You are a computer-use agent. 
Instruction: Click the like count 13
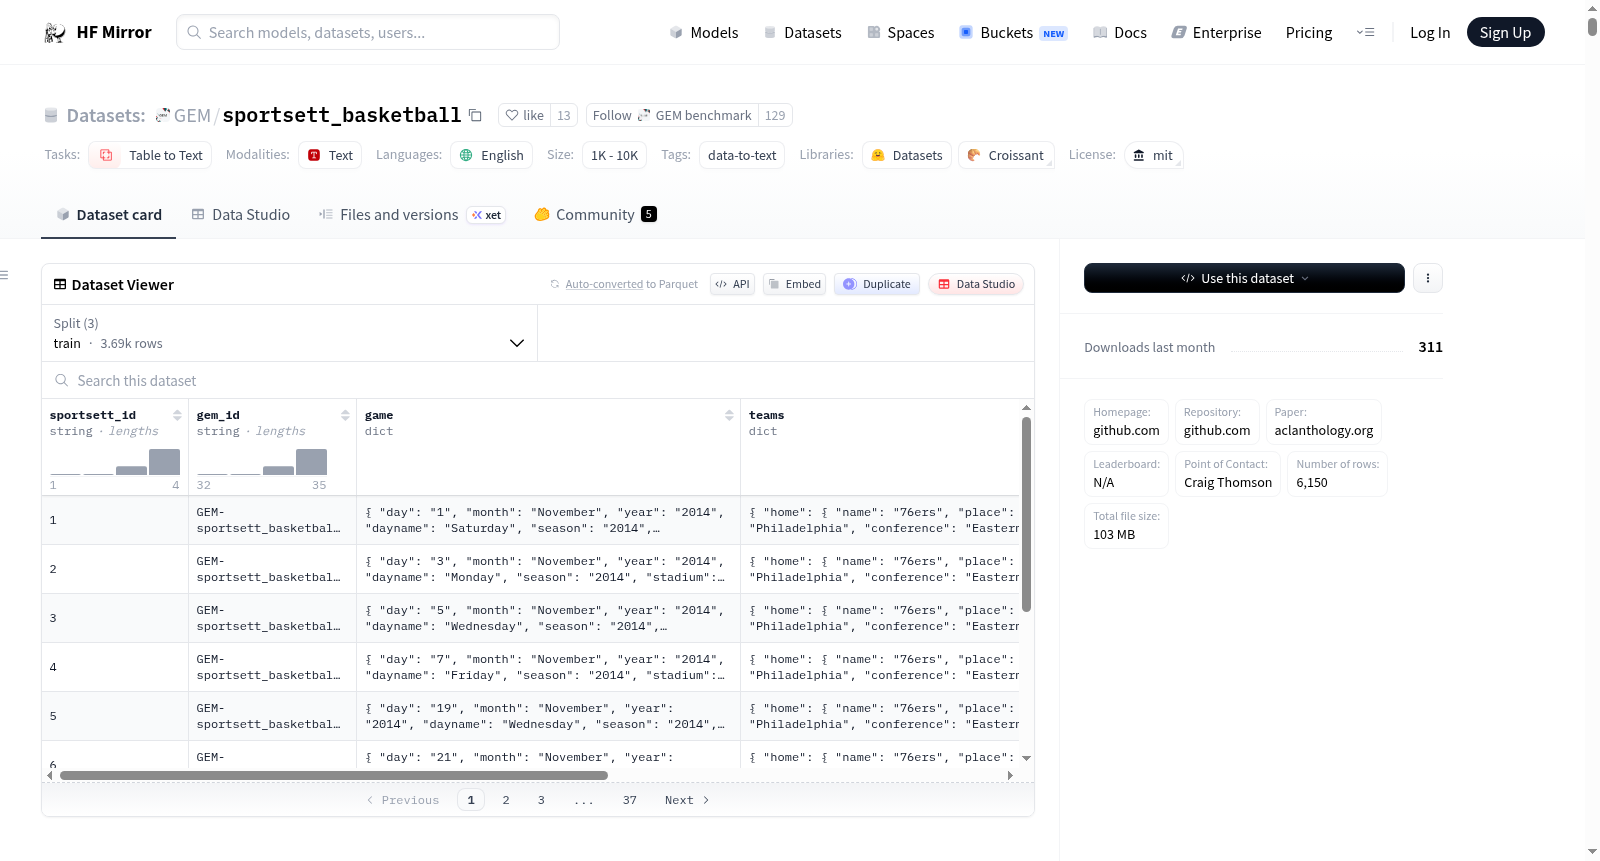tap(564, 116)
